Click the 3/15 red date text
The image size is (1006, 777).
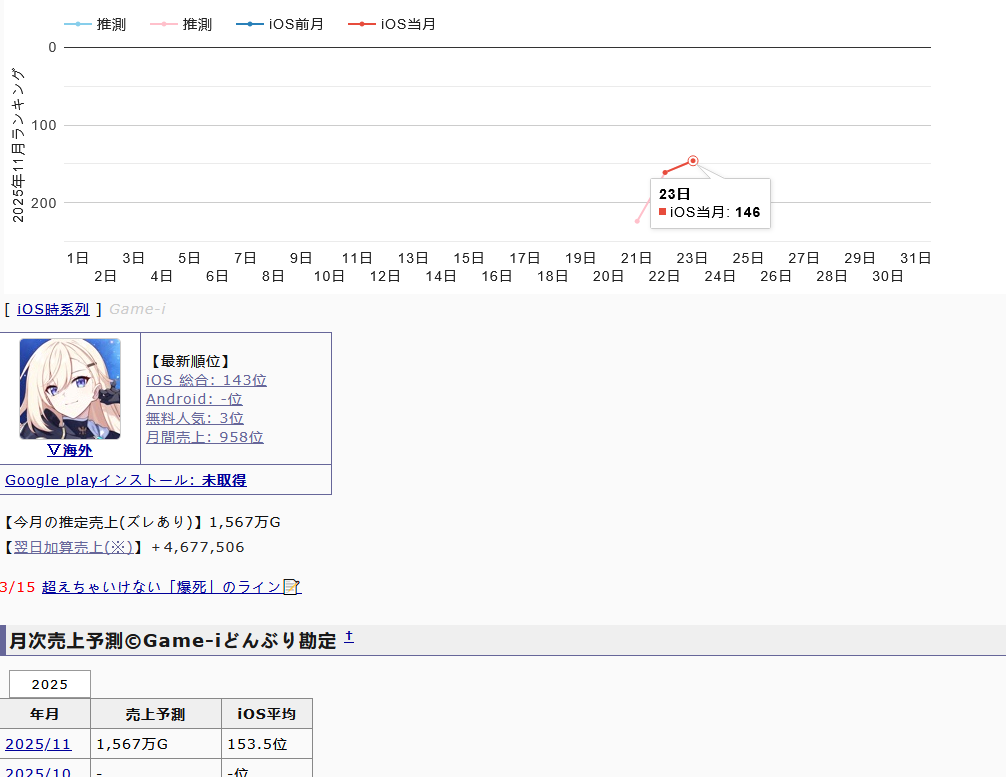click(x=18, y=587)
